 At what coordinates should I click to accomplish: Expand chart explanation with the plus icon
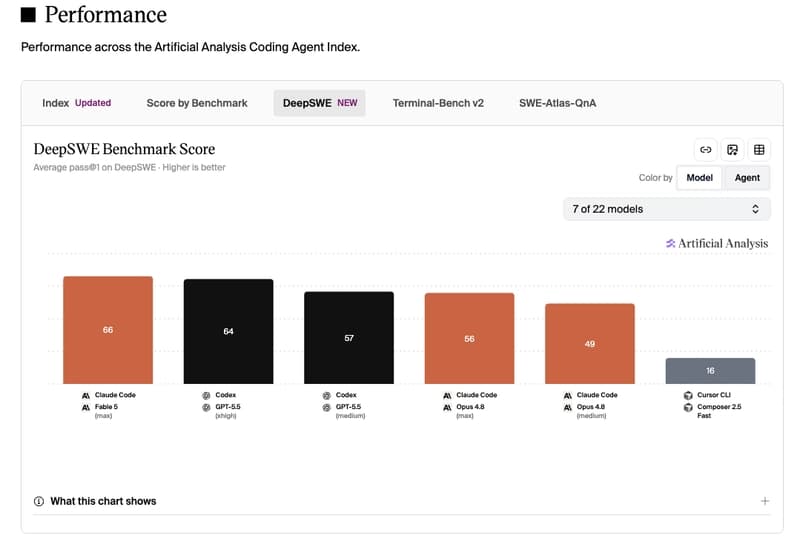(764, 501)
